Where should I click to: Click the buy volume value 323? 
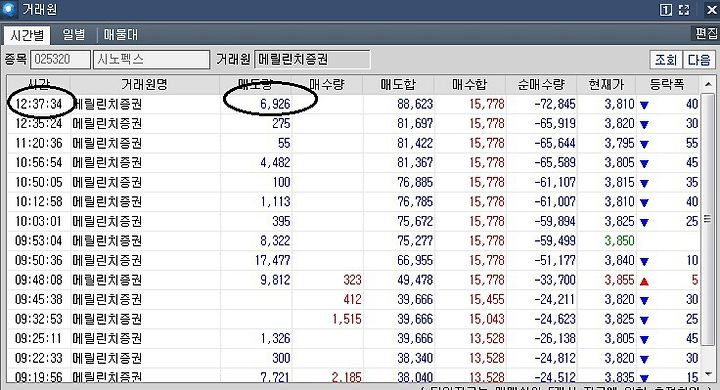[x=353, y=280]
